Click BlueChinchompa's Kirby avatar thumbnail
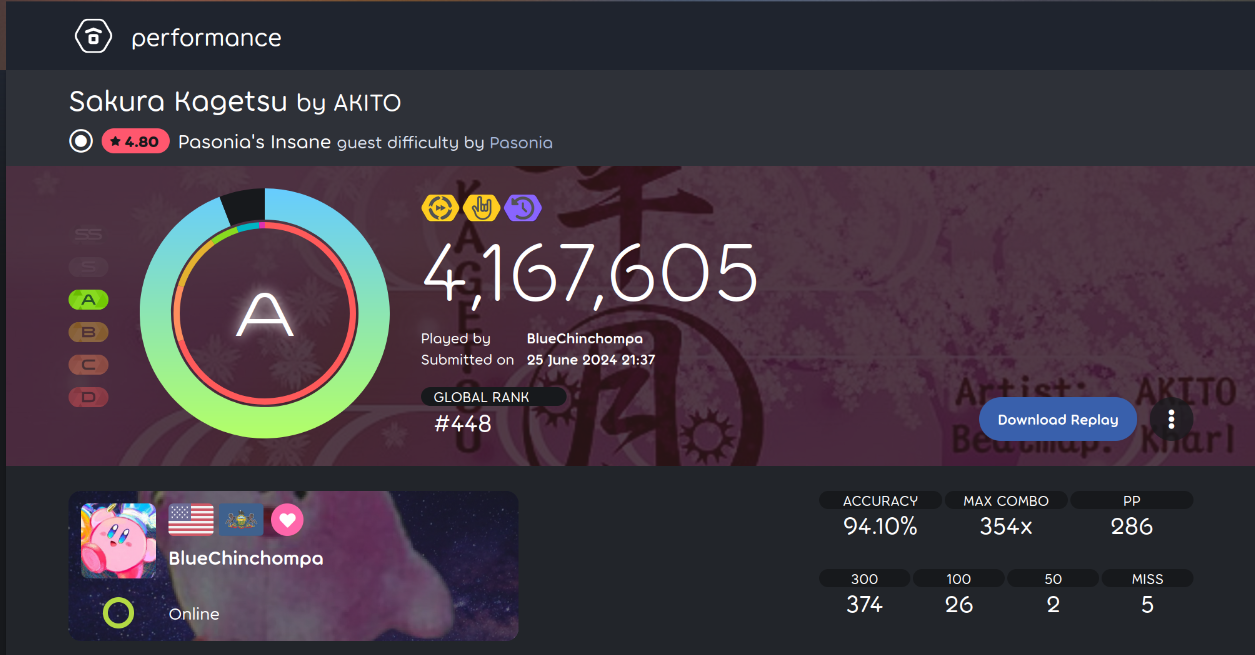 [118, 540]
